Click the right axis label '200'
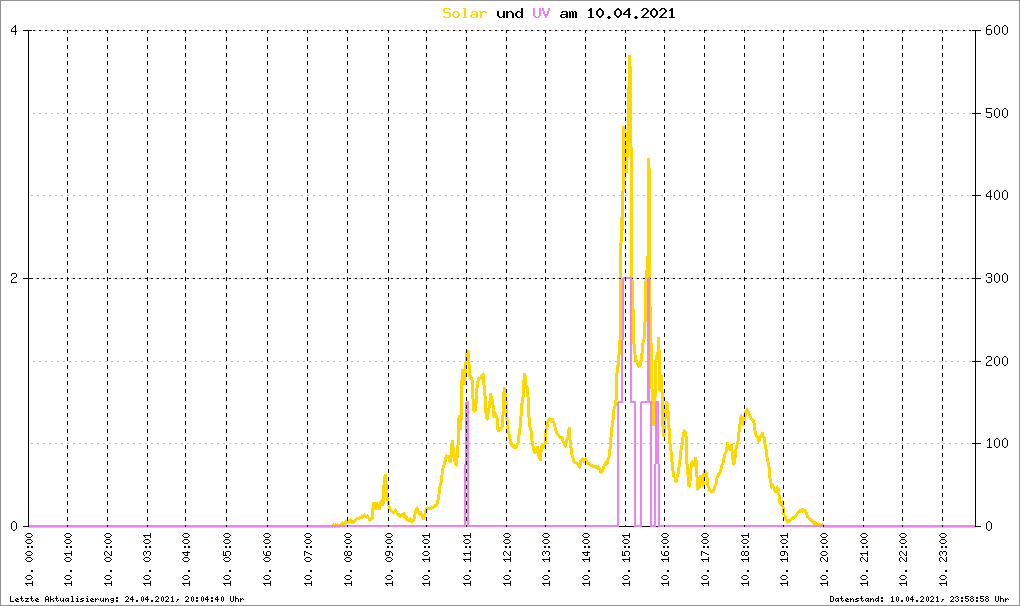 tap(997, 361)
